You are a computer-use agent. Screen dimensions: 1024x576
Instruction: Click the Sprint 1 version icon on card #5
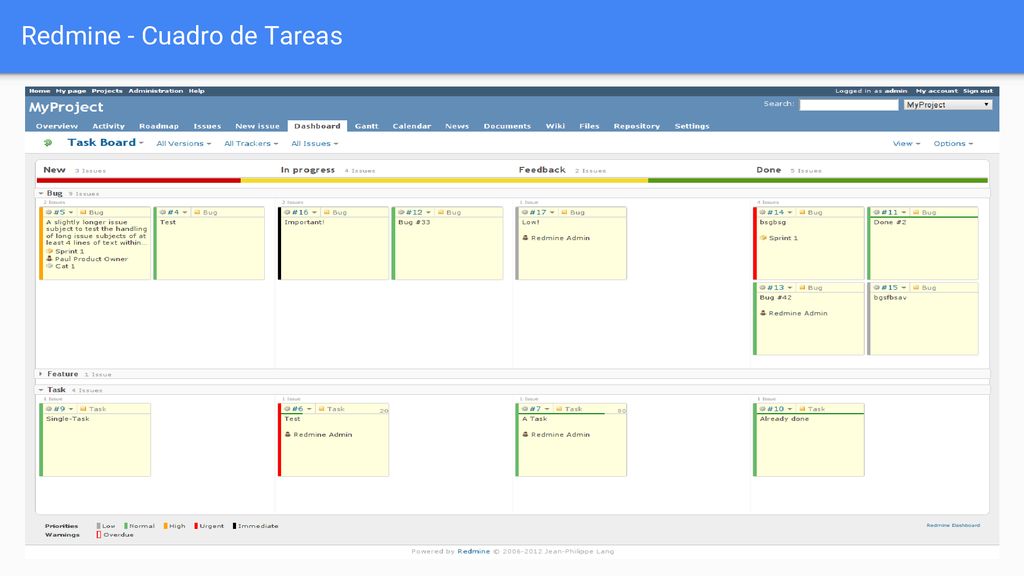pos(50,251)
